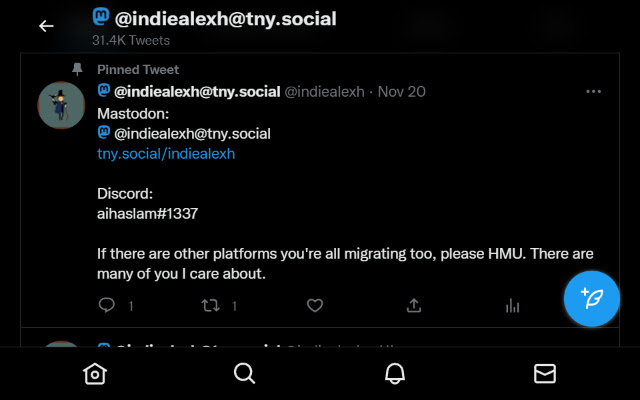Image resolution: width=640 pixels, height=400 pixels.
Task: Go back with the arrow icon
Action: click(46, 26)
